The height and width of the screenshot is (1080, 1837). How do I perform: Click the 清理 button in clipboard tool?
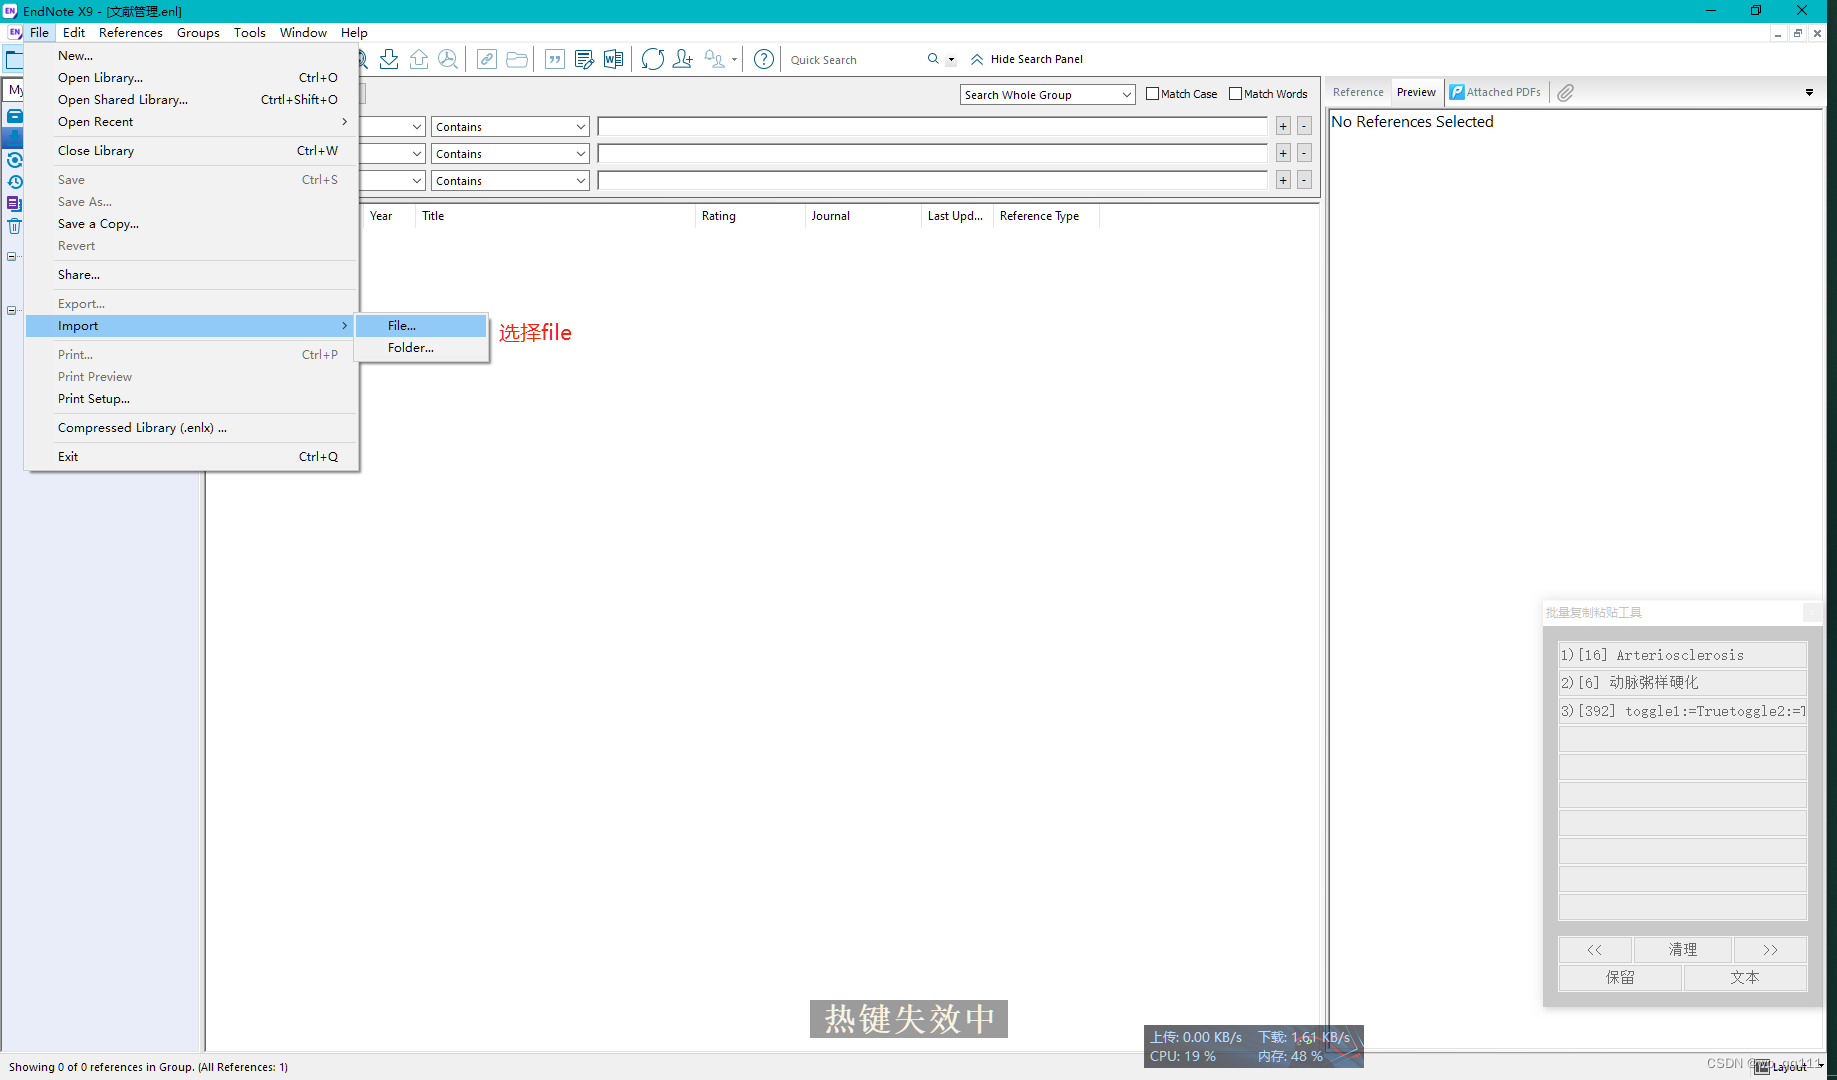[x=1682, y=950]
